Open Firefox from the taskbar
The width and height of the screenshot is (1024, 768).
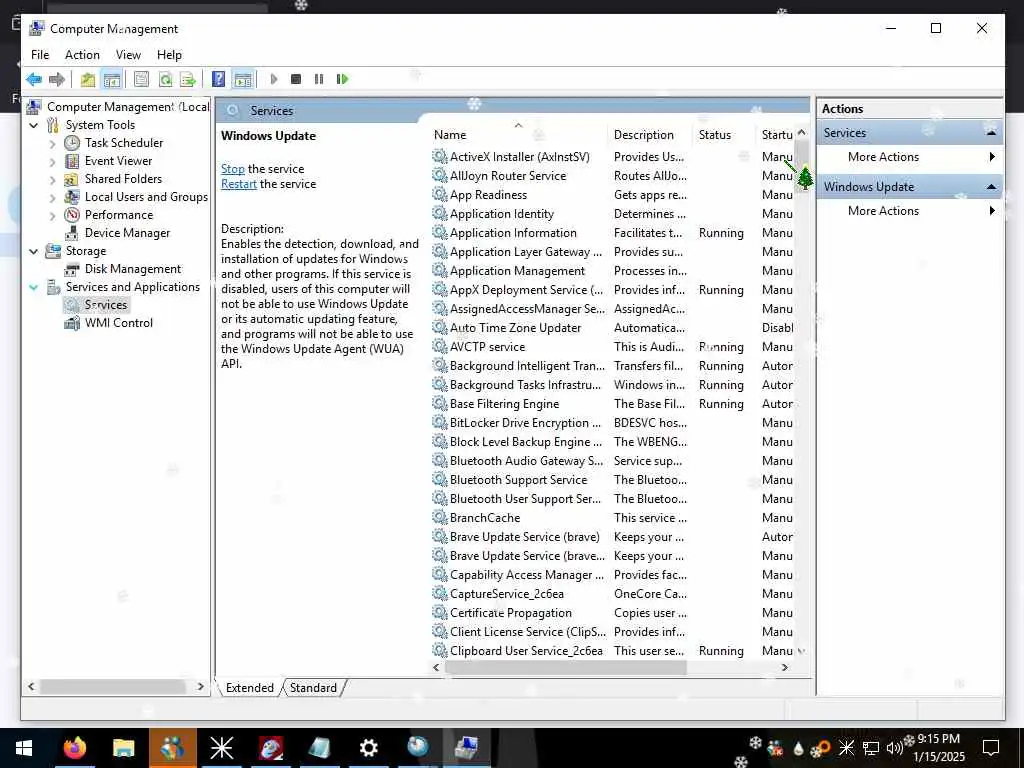coord(75,748)
